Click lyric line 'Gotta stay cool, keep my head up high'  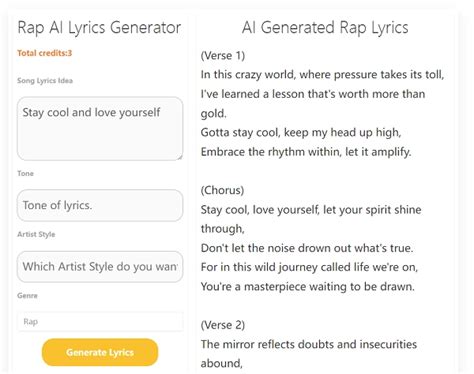tap(301, 133)
